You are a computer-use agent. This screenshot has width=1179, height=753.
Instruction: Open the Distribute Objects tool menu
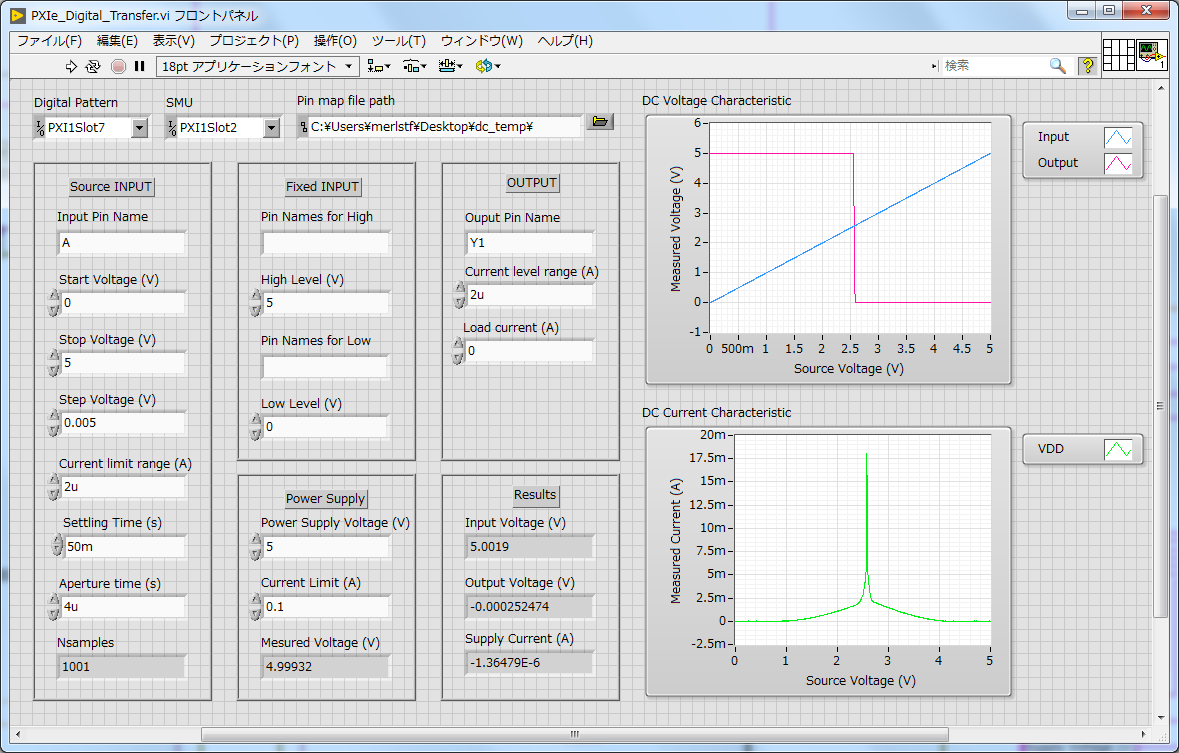point(414,66)
